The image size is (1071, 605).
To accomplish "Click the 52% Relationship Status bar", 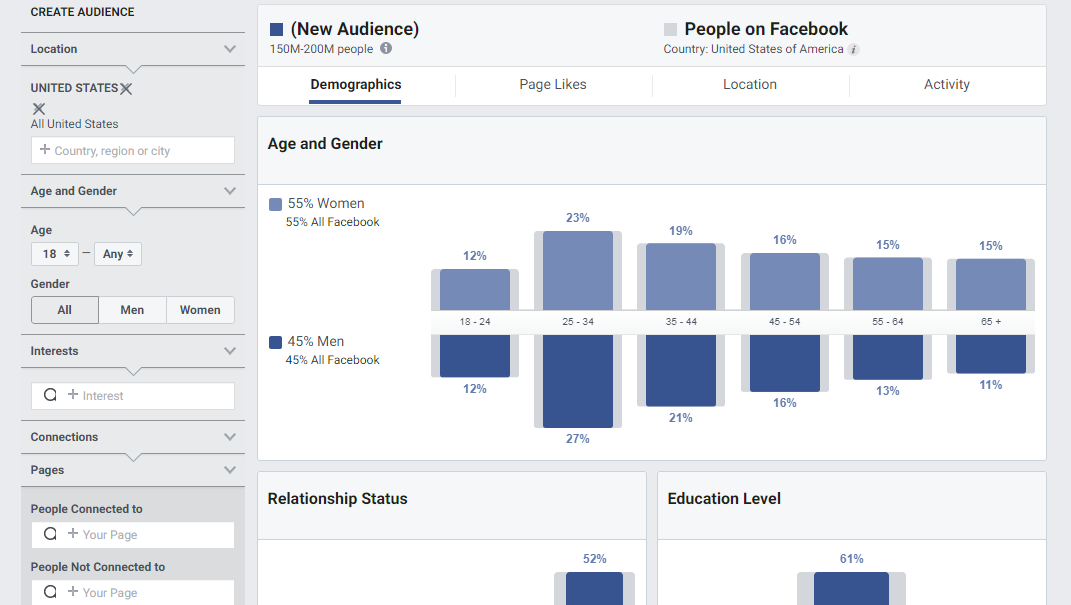I will [x=594, y=589].
